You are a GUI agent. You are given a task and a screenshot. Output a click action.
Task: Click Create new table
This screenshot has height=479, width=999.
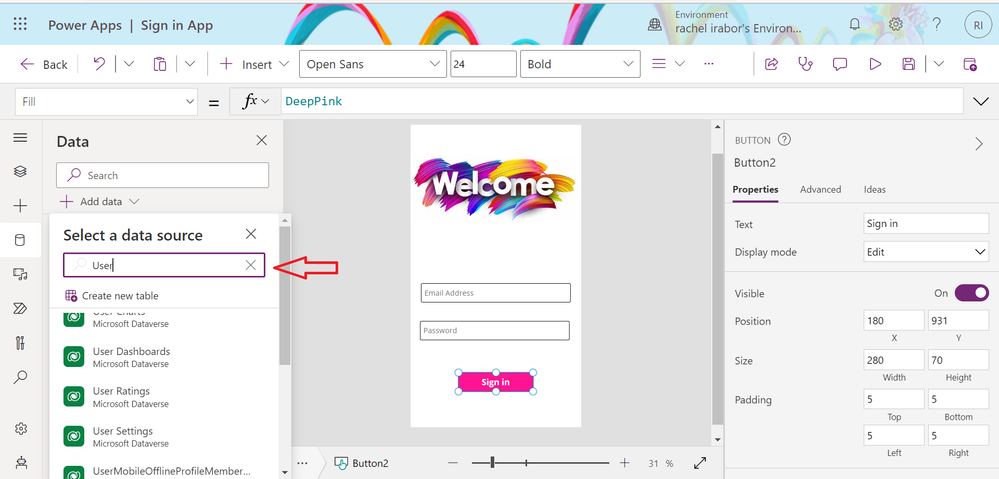(x=111, y=296)
